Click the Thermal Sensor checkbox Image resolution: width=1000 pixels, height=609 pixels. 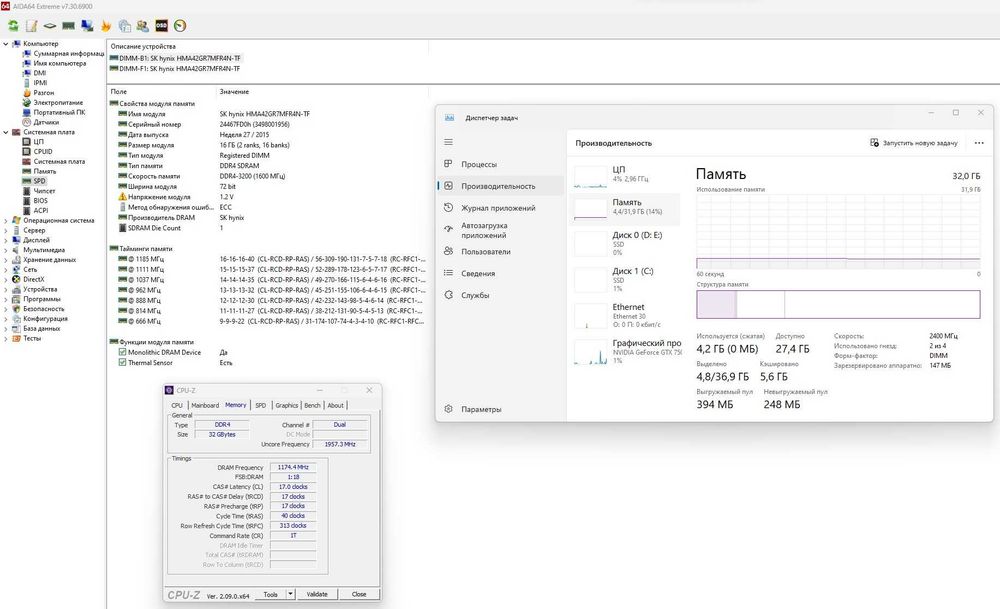[122, 362]
